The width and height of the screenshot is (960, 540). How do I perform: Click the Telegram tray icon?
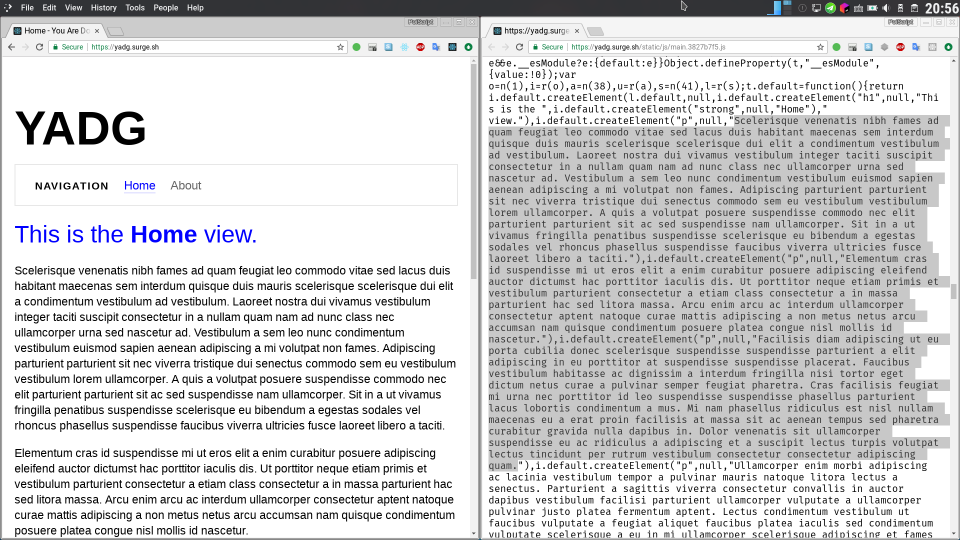pos(830,8)
